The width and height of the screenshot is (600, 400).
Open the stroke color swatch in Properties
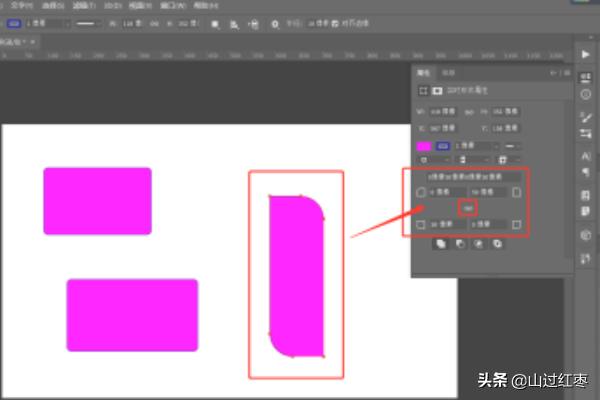[x=441, y=145]
